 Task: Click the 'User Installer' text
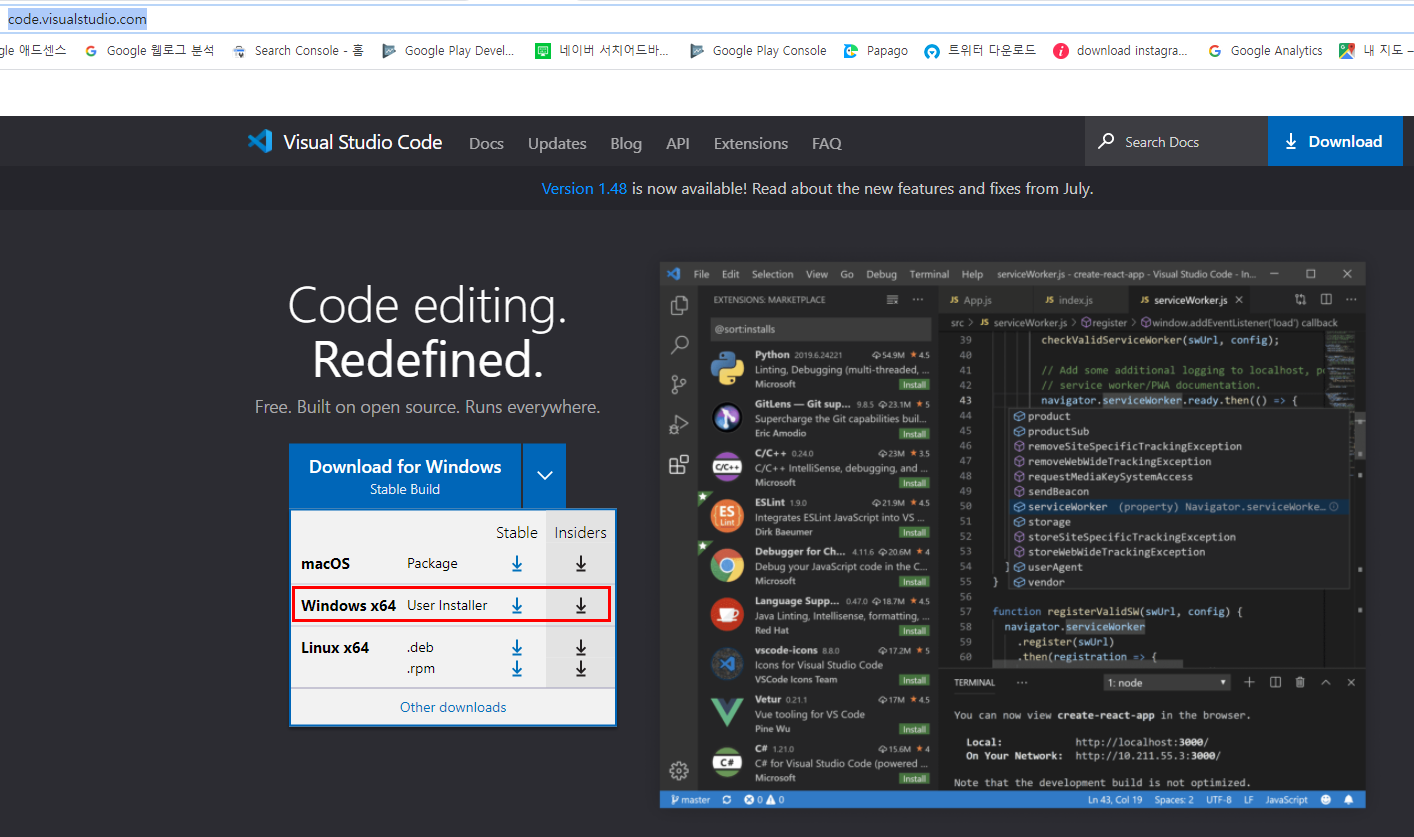click(x=447, y=605)
